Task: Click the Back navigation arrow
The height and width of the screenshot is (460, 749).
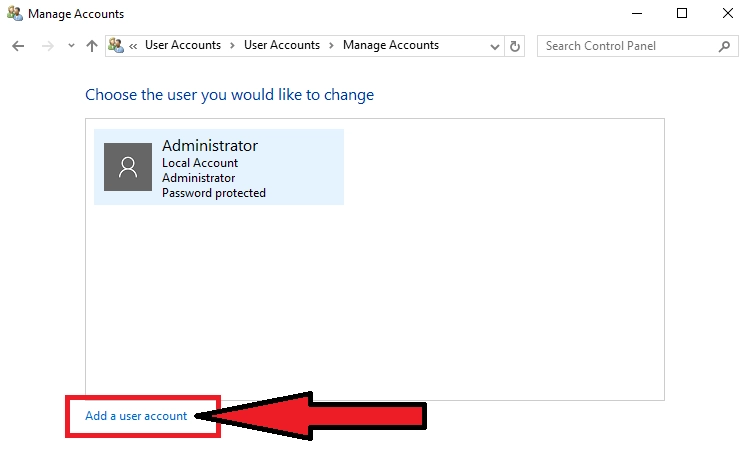Action: tap(18, 46)
